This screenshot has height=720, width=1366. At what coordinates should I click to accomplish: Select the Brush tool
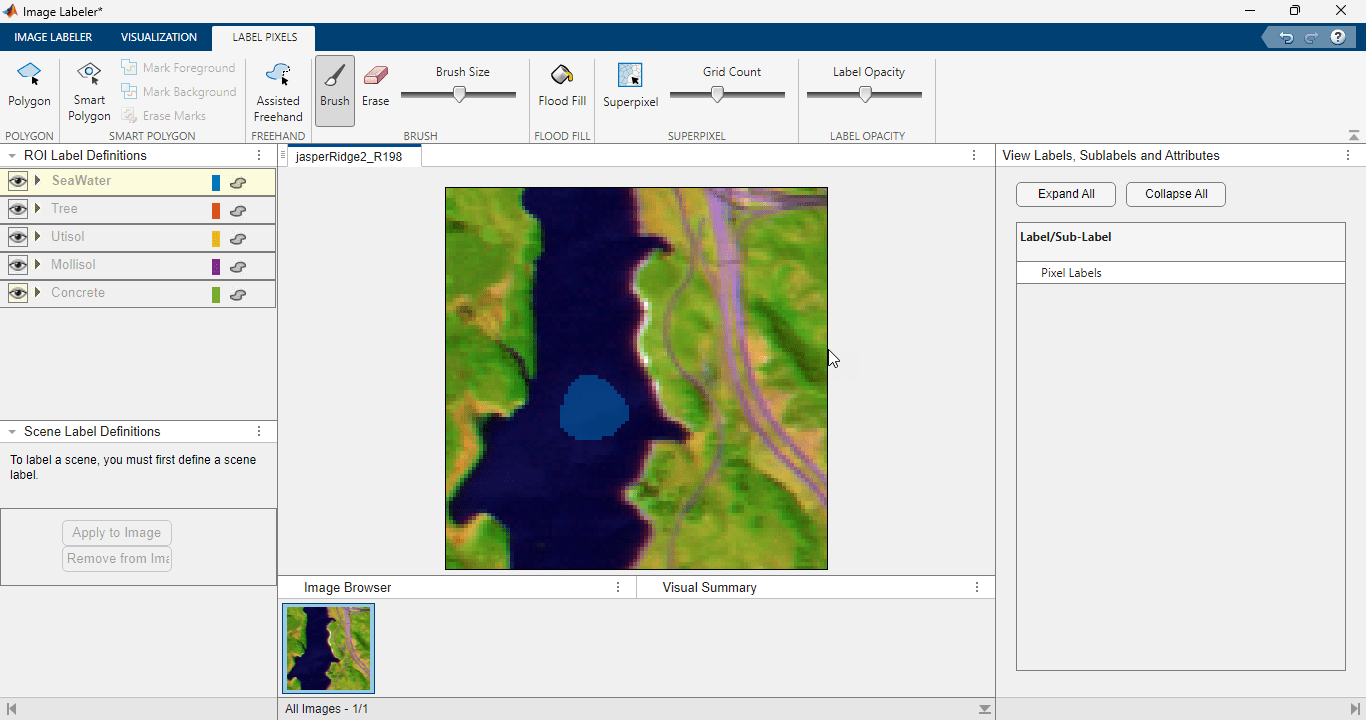pyautogui.click(x=334, y=85)
